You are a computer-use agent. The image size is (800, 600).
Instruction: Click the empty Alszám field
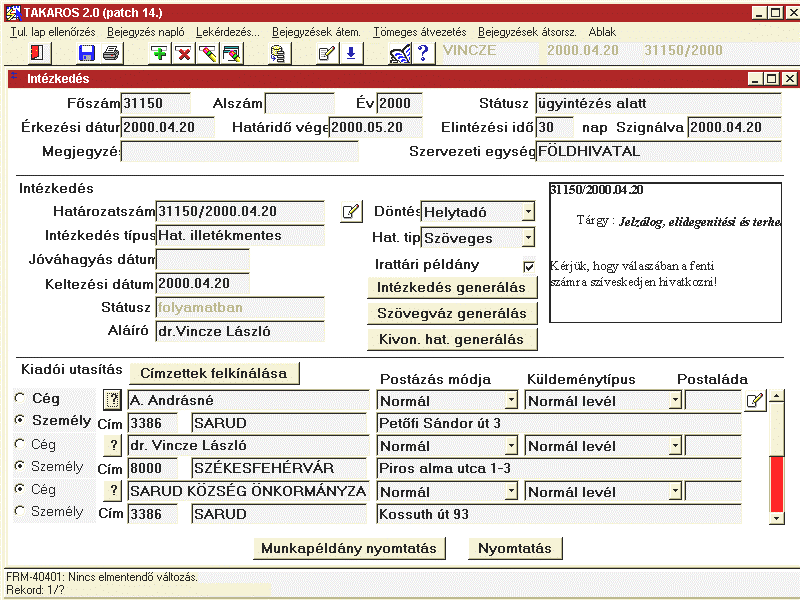[299, 104]
